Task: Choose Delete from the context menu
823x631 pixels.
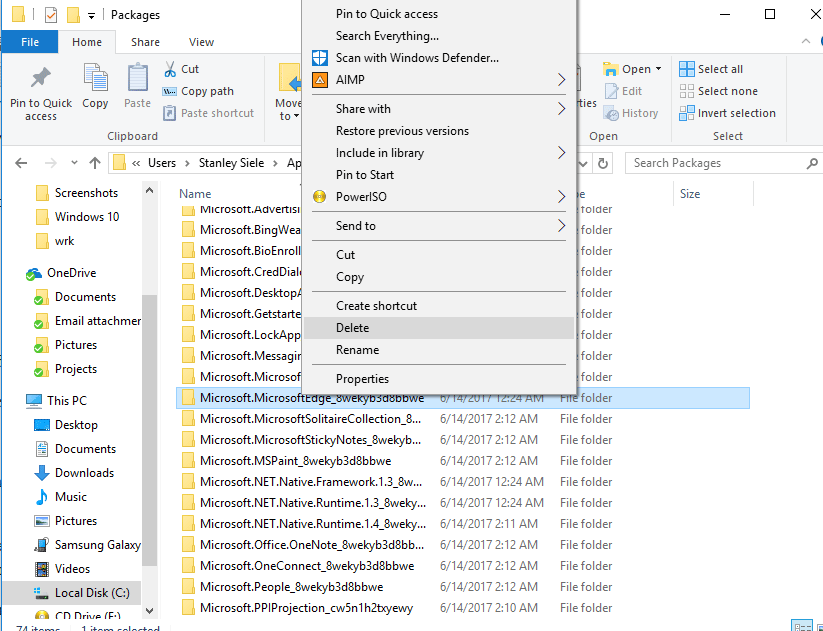Action: point(439,328)
